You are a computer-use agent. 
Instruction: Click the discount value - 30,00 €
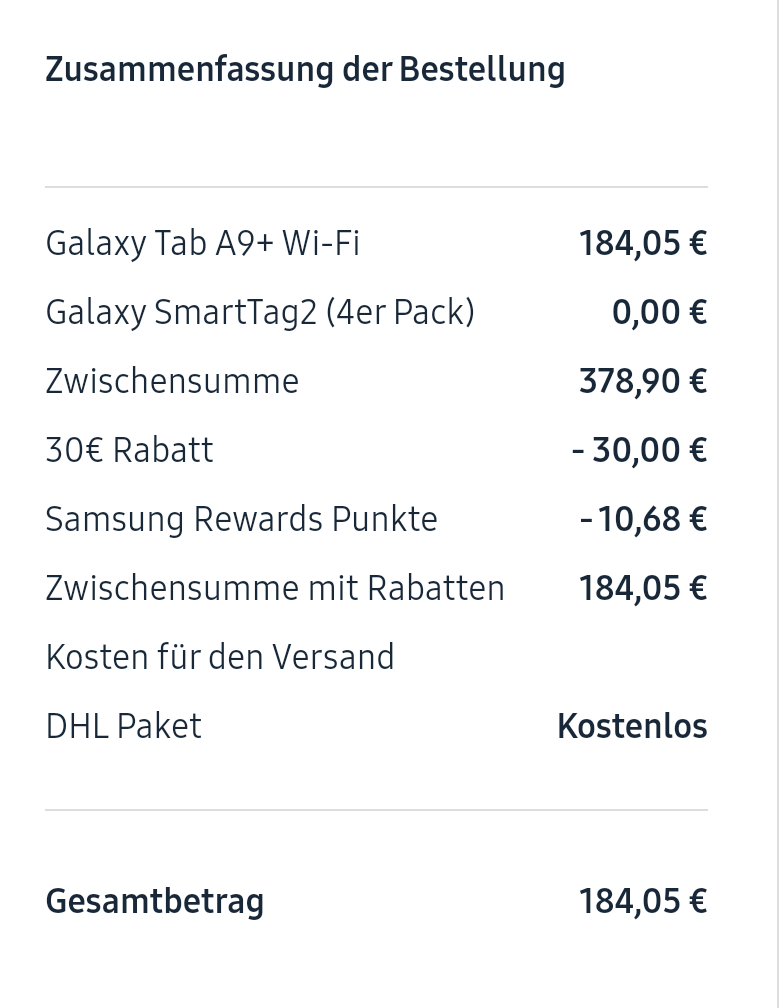point(639,450)
